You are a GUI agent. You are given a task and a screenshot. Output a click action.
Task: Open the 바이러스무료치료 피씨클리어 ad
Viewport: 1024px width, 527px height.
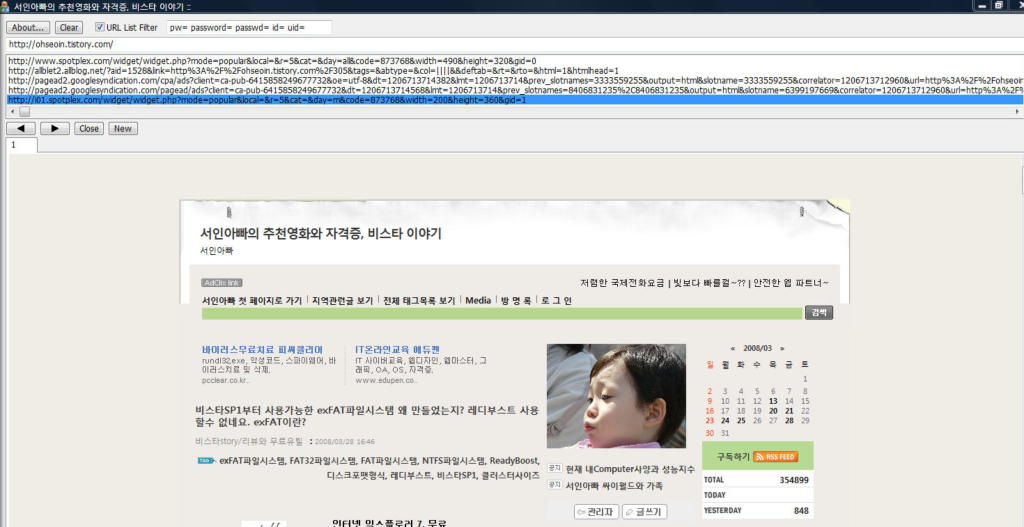263,349
